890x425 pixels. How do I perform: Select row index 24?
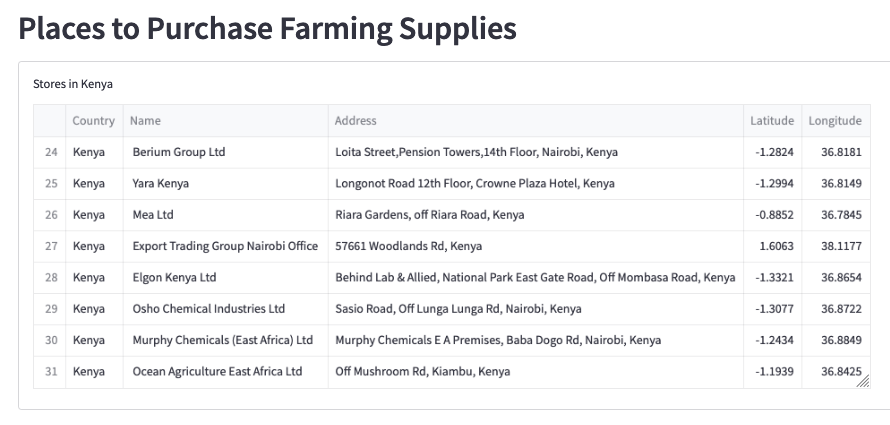(51, 153)
